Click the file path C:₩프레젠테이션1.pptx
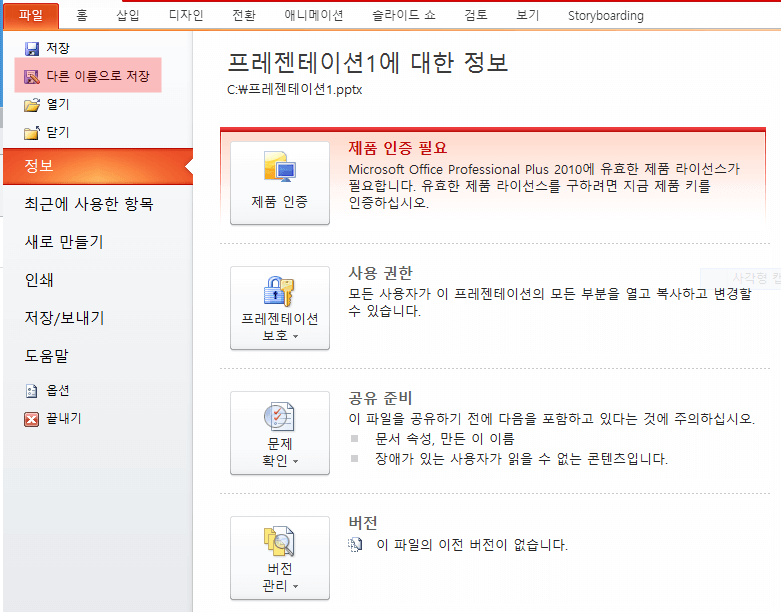The height and width of the screenshot is (612, 781). point(294,90)
